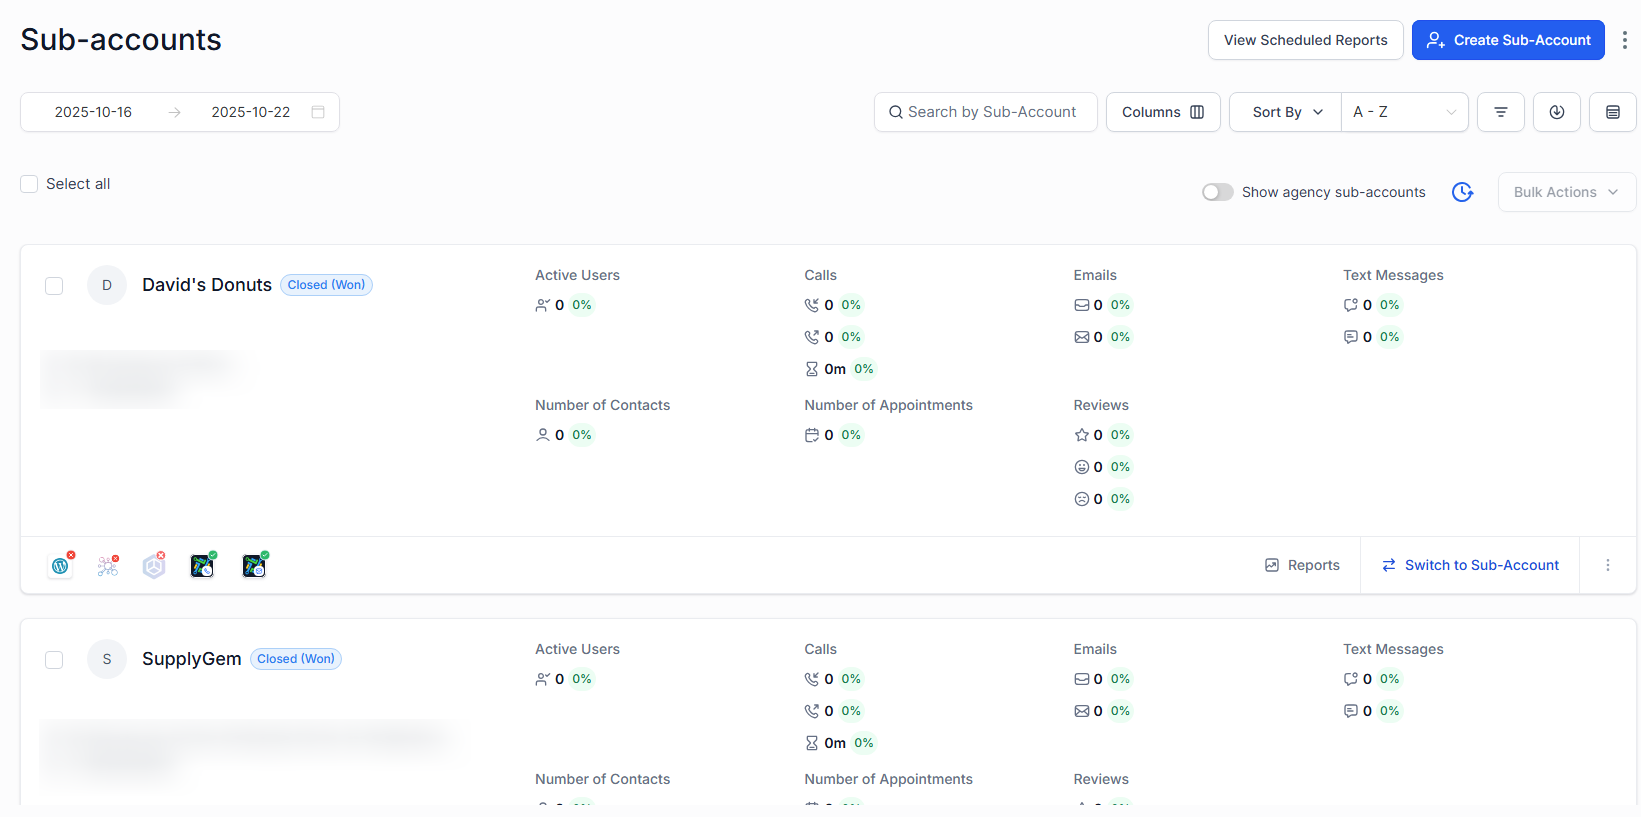The width and height of the screenshot is (1641, 817).
Task: Click the download/export icon button in the toolbar
Action: click(1556, 112)
